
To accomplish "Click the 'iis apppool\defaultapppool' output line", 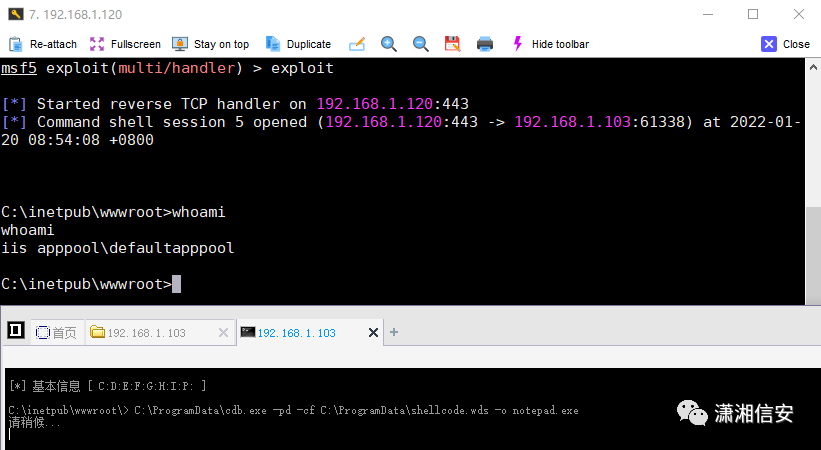I will coord(117,248).
